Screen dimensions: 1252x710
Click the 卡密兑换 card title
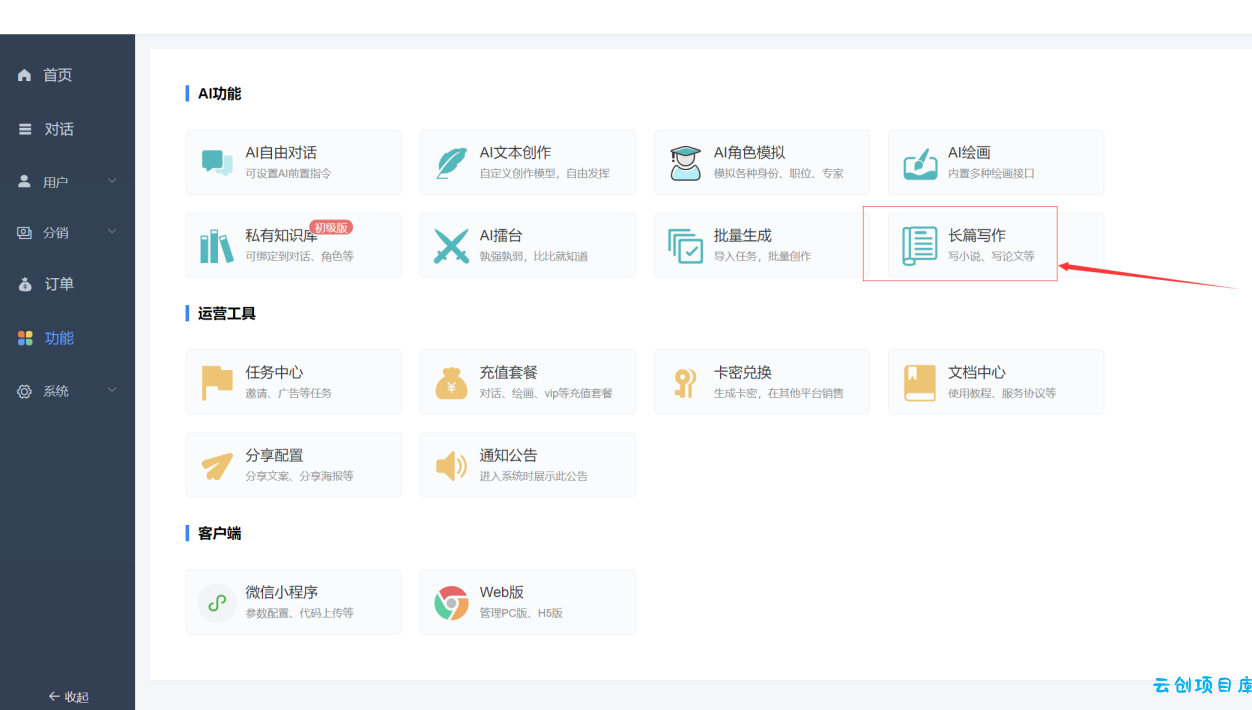(x=742, y=372)
